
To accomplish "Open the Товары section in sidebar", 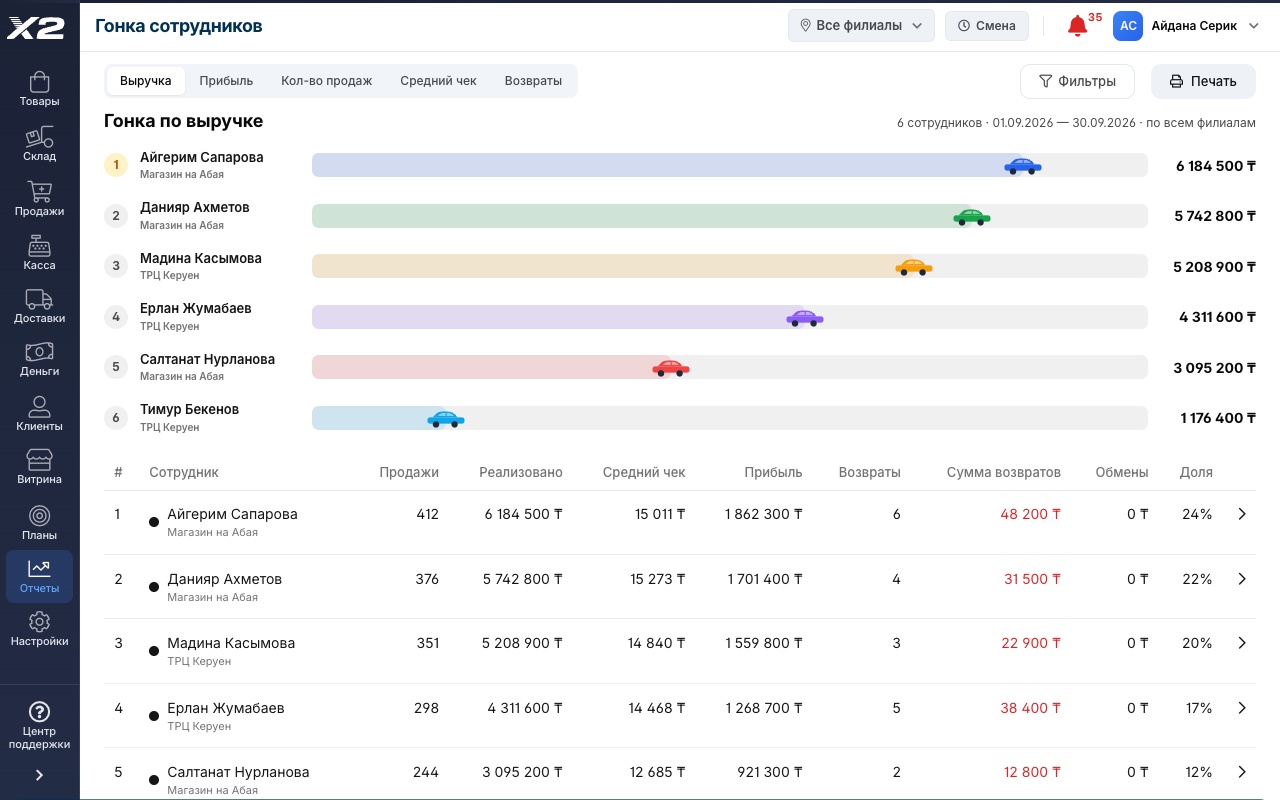I will [39, 89].
